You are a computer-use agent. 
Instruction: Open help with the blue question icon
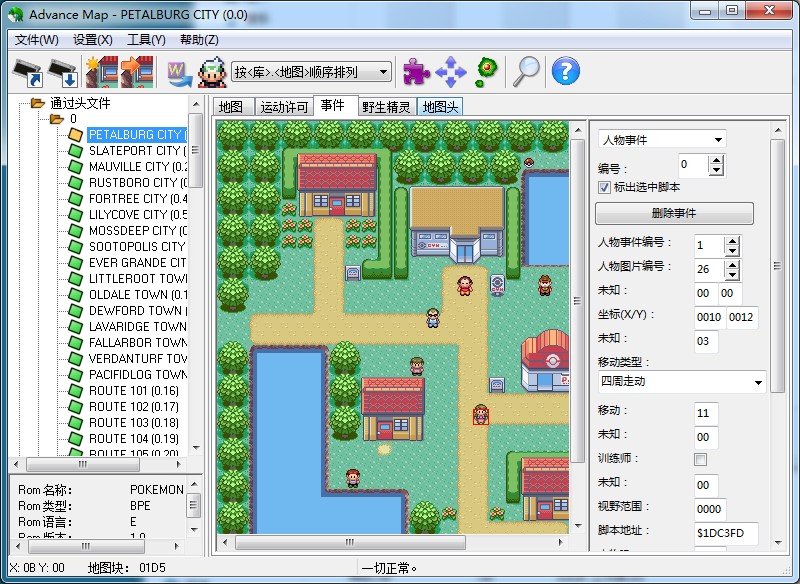(x=565, y=71)
